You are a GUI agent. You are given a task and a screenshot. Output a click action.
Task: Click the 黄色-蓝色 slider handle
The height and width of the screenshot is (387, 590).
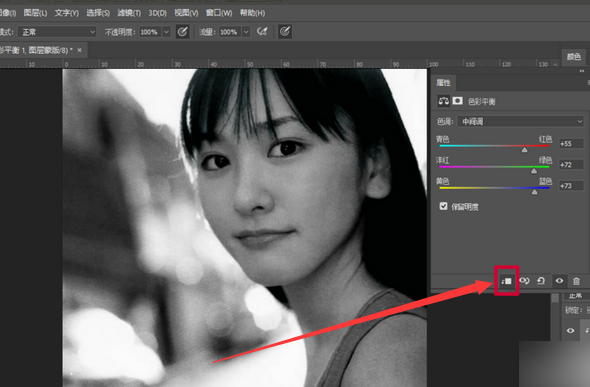coord(534,192)
